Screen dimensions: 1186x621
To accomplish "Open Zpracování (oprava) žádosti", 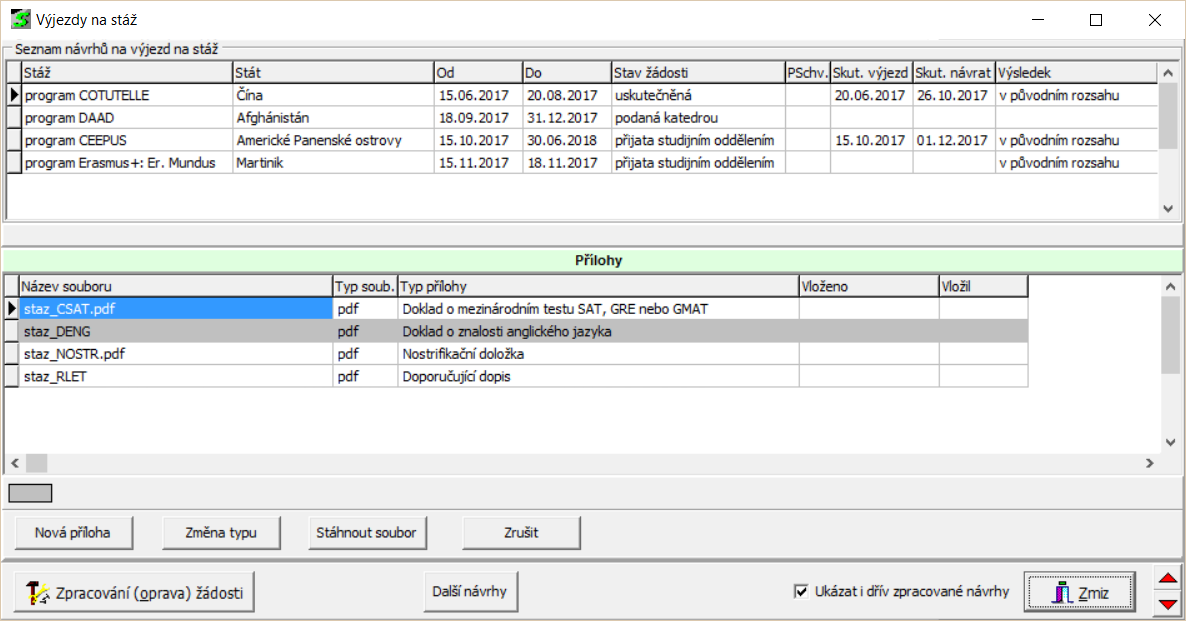I will 134,592.
